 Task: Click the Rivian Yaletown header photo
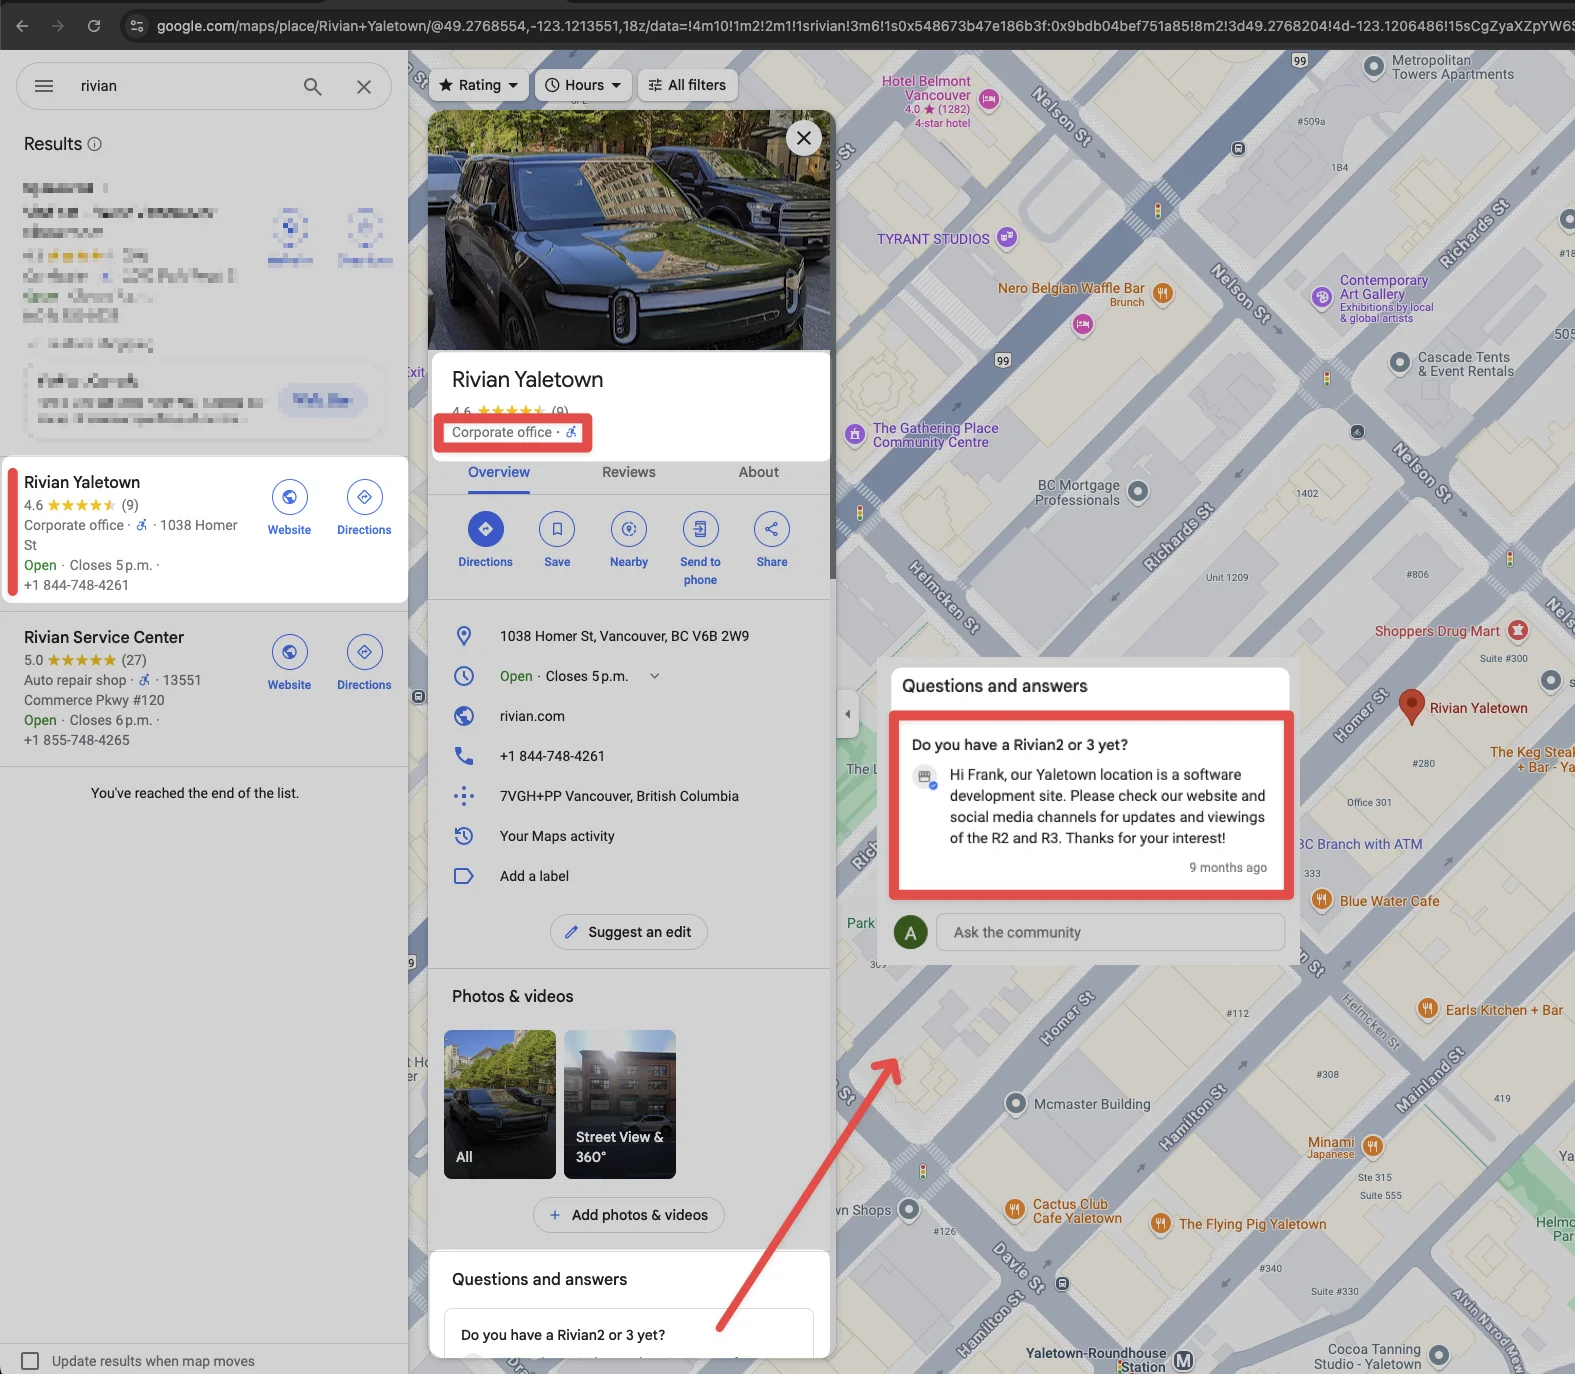[x=629, y=230]
